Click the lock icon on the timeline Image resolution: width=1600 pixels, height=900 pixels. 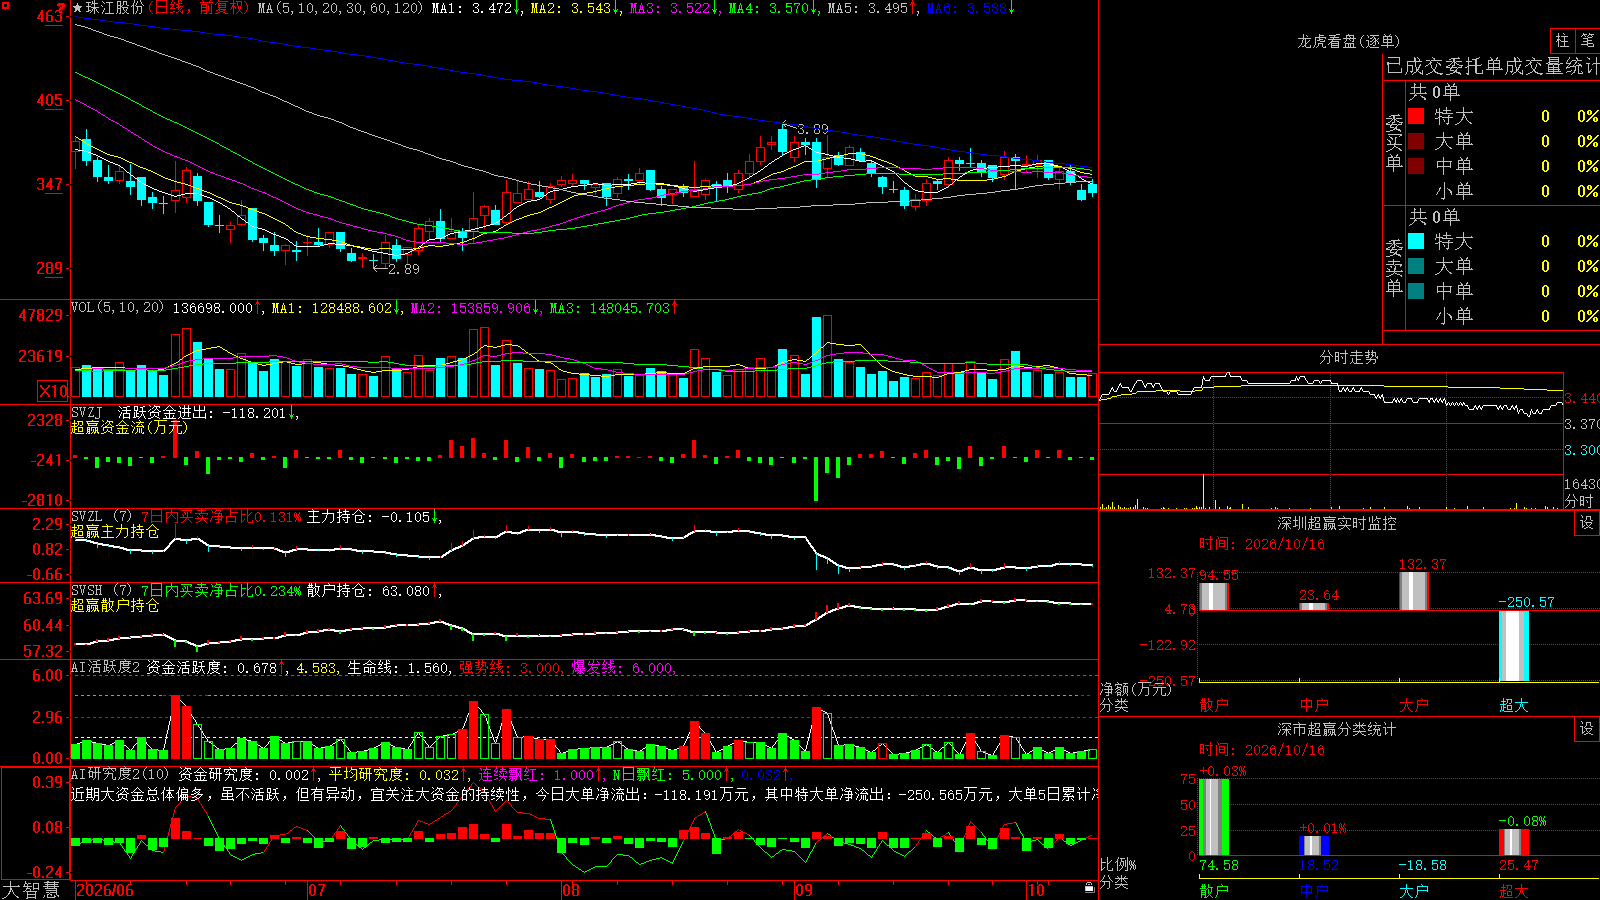coord(1089,887)
